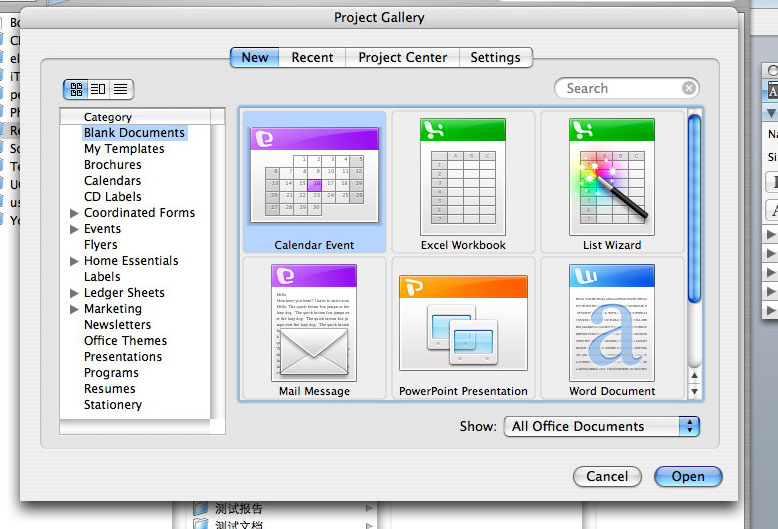Open the Project Center tab
This screenshot has width=778, height=529.
click(x=402, y=58)
